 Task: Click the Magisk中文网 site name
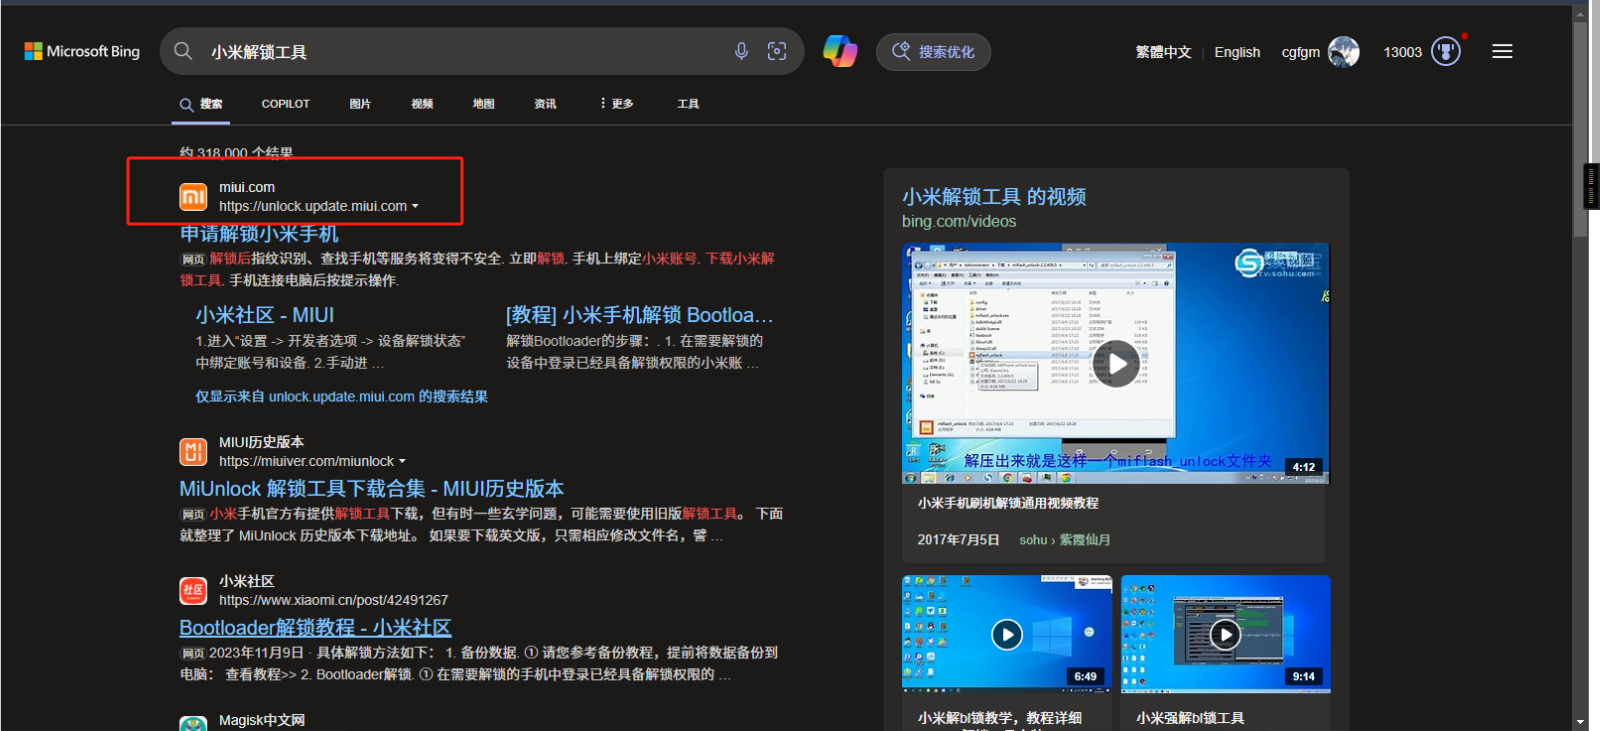pos(262,720)
